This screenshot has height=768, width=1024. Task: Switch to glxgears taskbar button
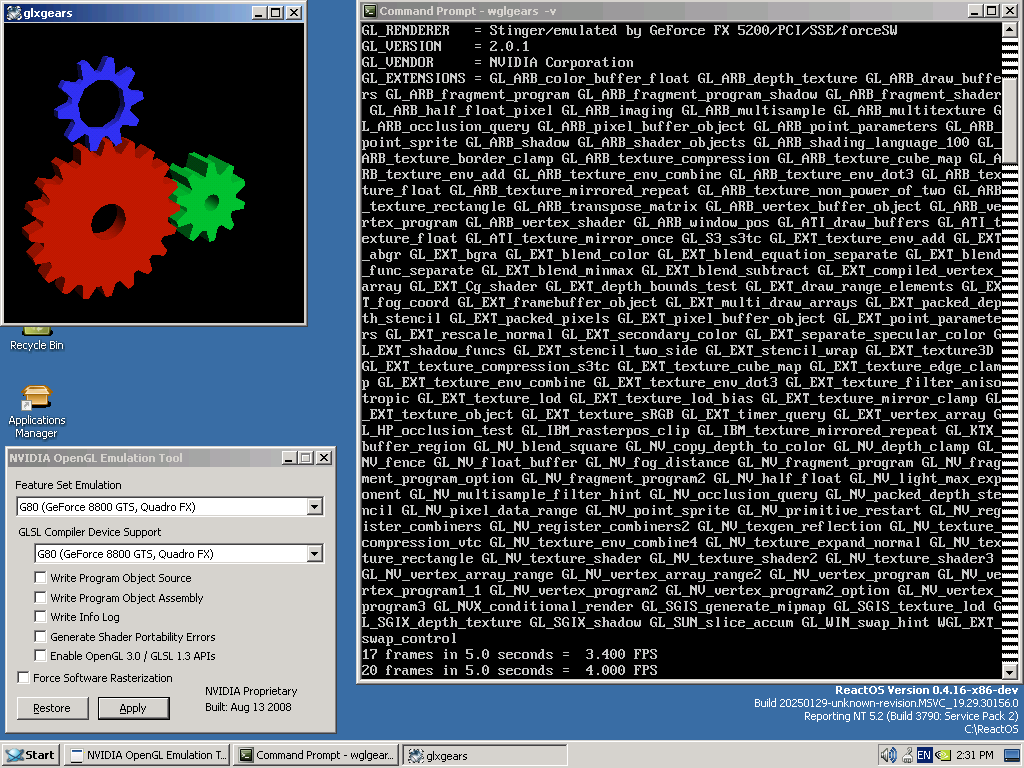(485, 755)
